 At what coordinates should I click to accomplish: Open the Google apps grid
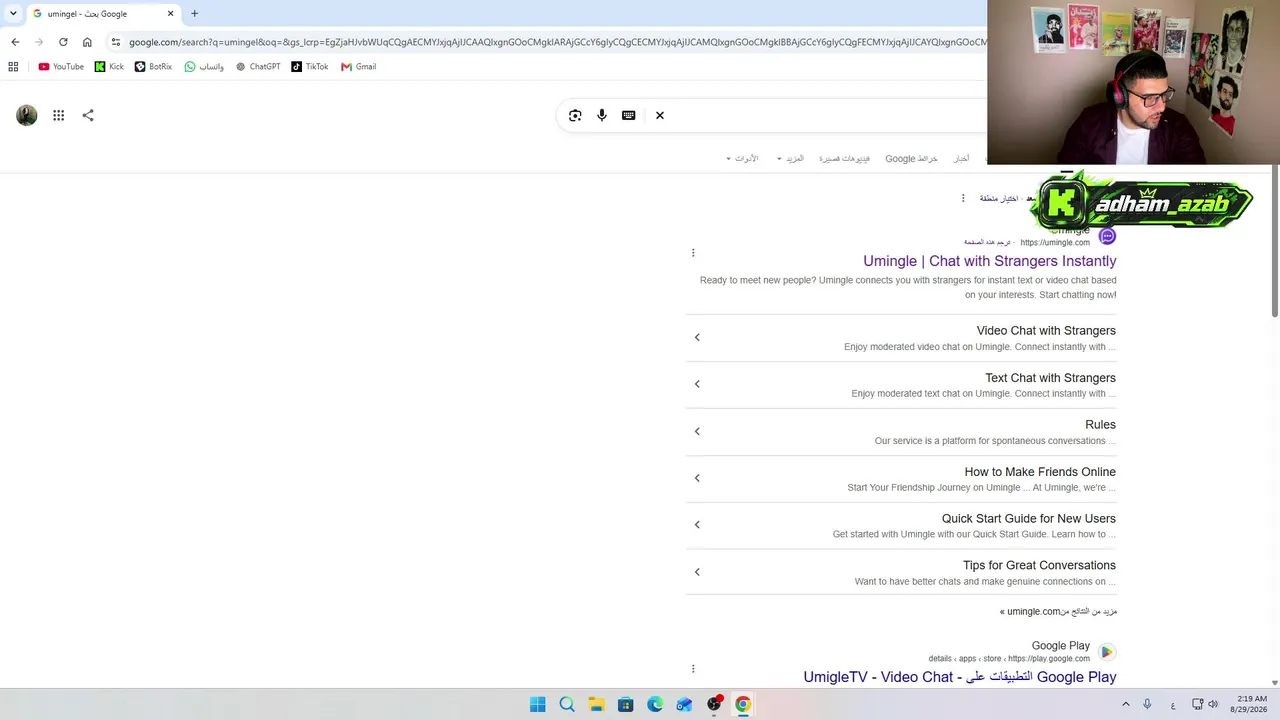click(59, 116)
